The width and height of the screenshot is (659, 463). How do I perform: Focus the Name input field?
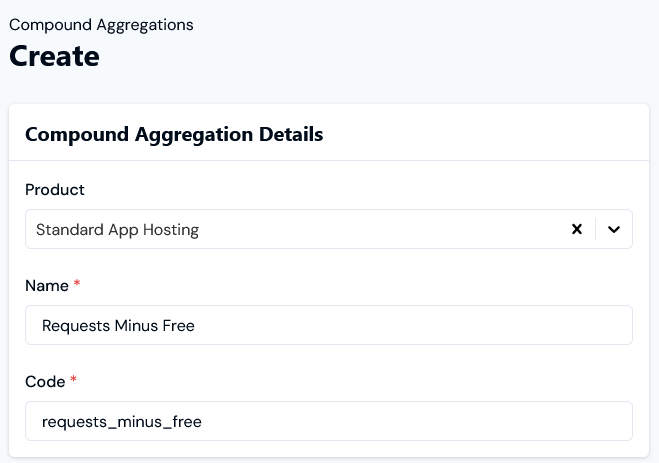(329, 325)
